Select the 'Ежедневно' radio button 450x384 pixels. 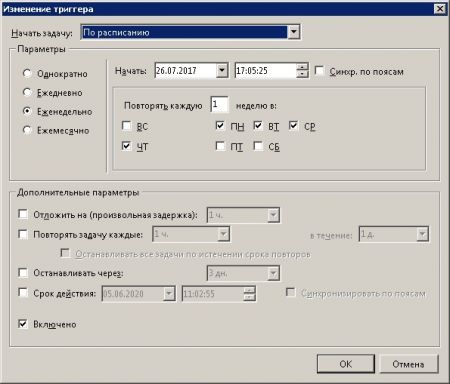pos(27,92)
